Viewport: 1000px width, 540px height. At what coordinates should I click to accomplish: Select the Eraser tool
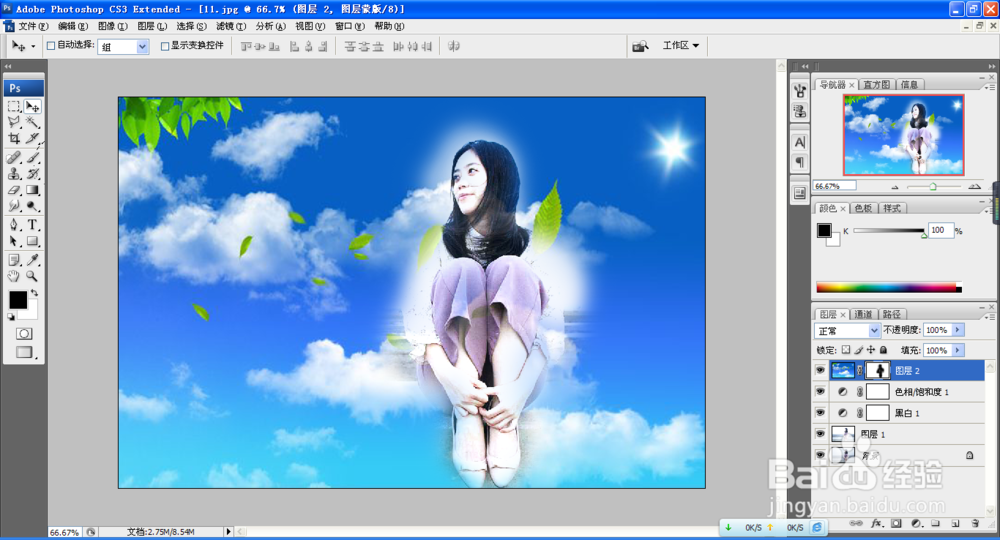coord(14,190)
